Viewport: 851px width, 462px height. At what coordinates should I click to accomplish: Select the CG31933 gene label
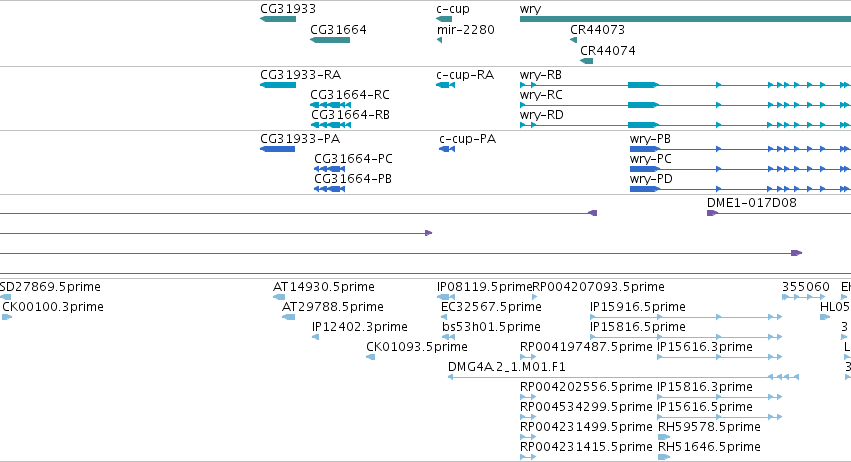click(288, 9)
